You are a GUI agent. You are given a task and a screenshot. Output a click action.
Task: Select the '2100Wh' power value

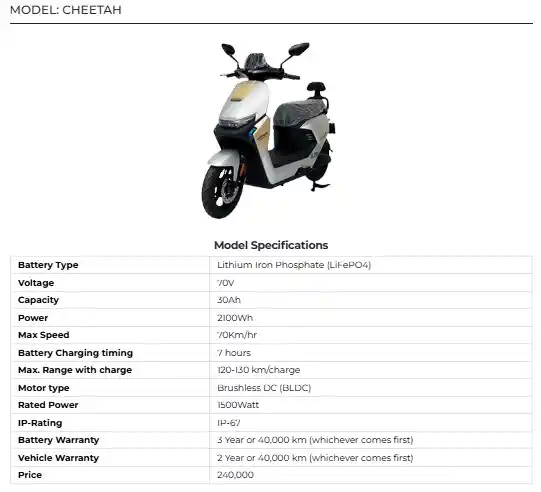click(235, 318)
